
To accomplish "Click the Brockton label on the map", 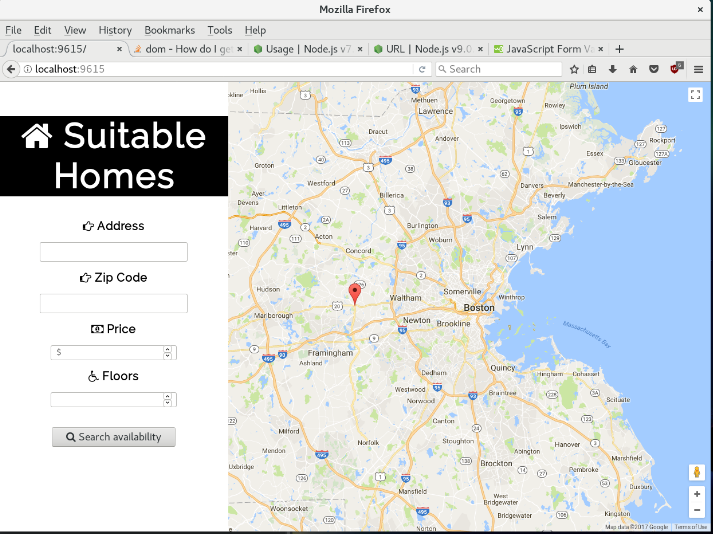I will coord(496,463).
